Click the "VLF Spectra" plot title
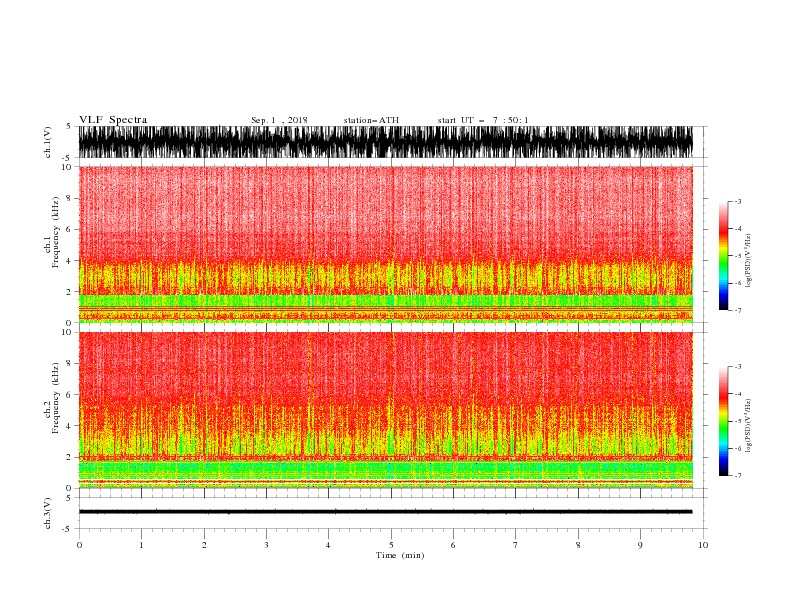792x612 pixels. click(x=113, y=120)
